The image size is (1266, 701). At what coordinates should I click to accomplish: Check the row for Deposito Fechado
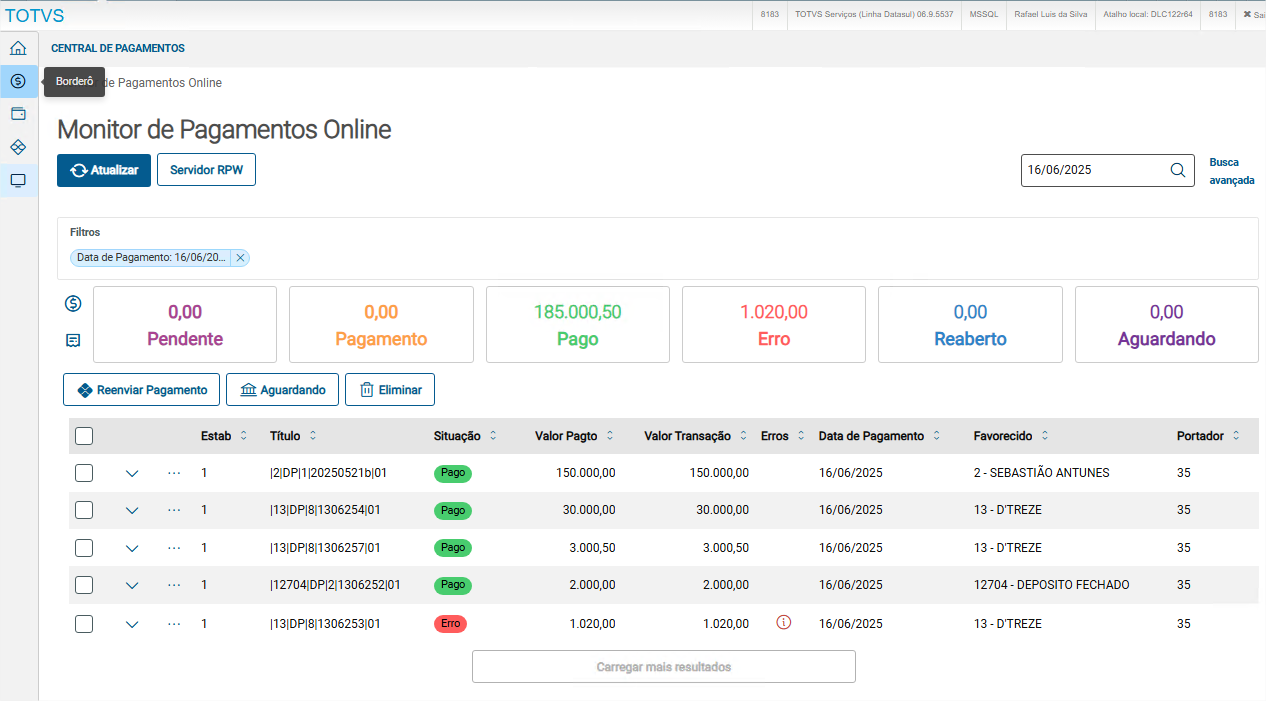[84, 585]
